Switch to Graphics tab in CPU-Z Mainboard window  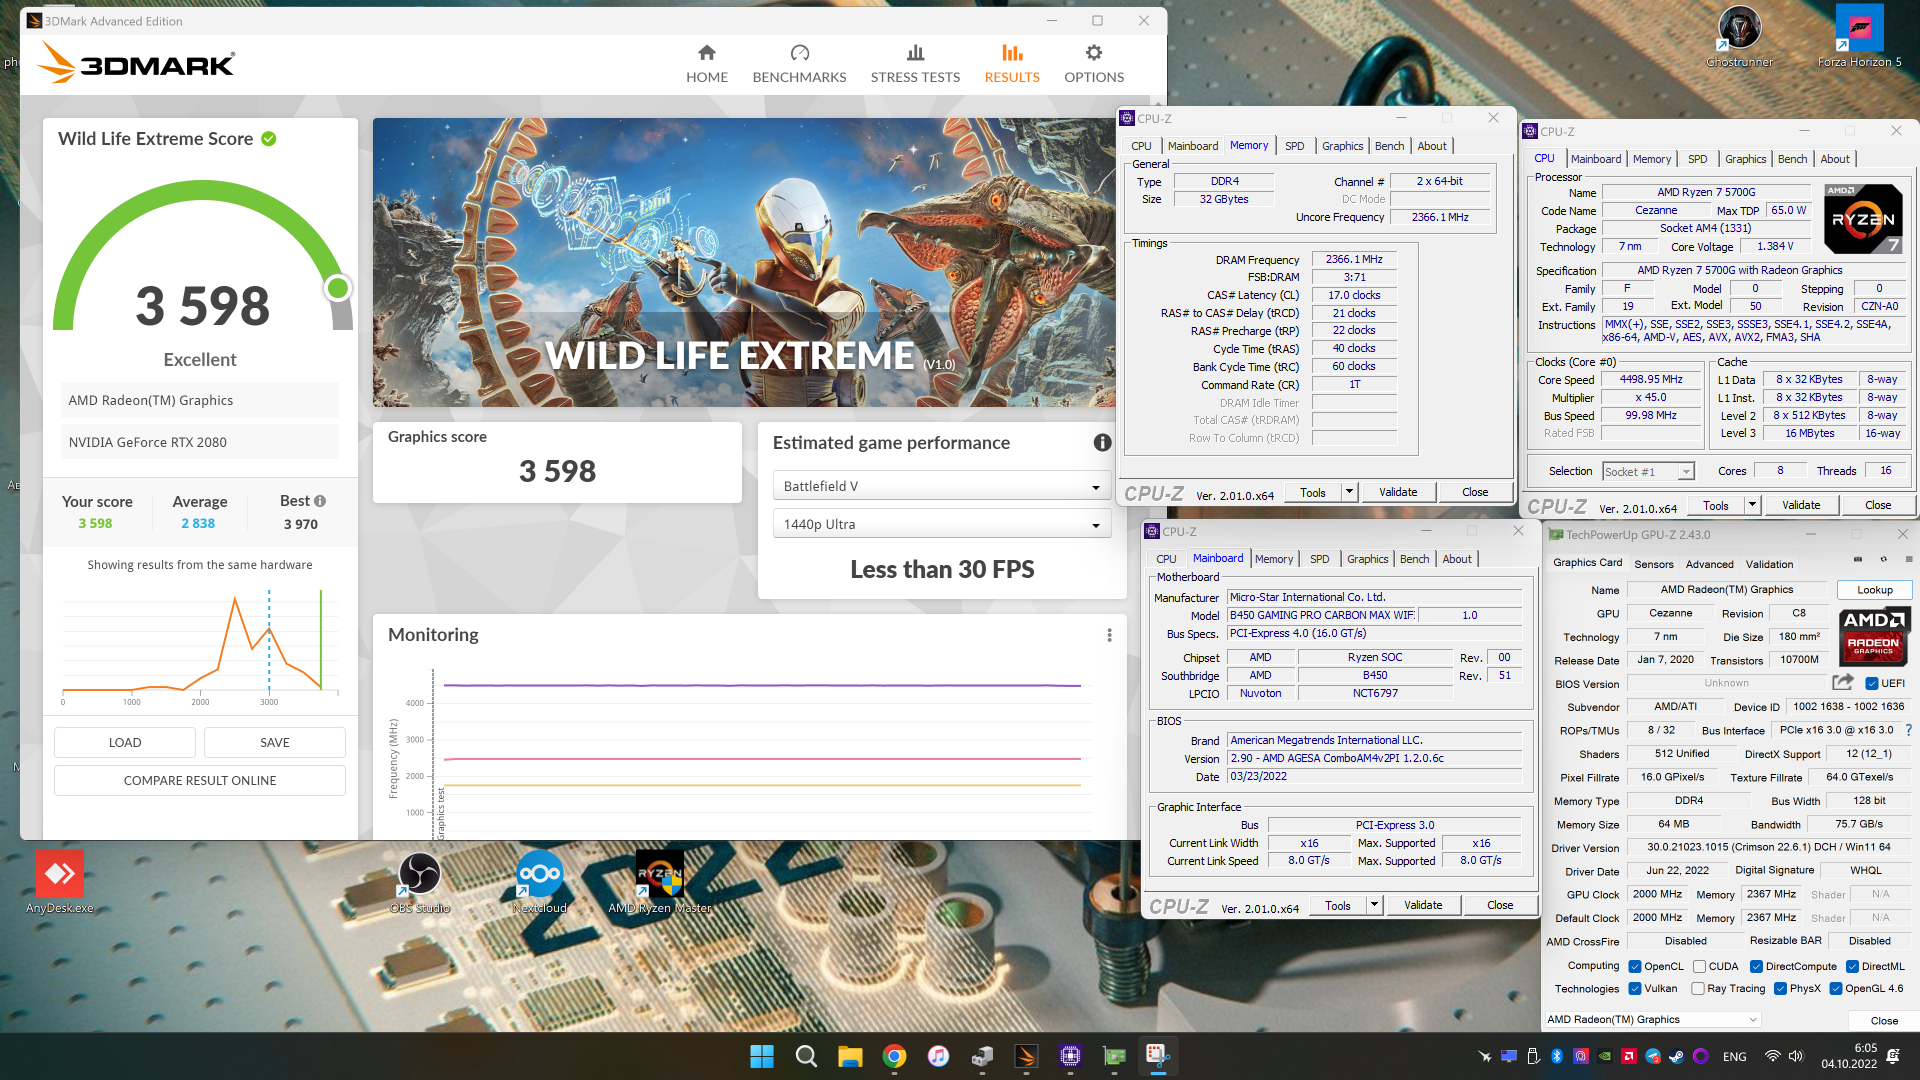(x=1367, y=559)
